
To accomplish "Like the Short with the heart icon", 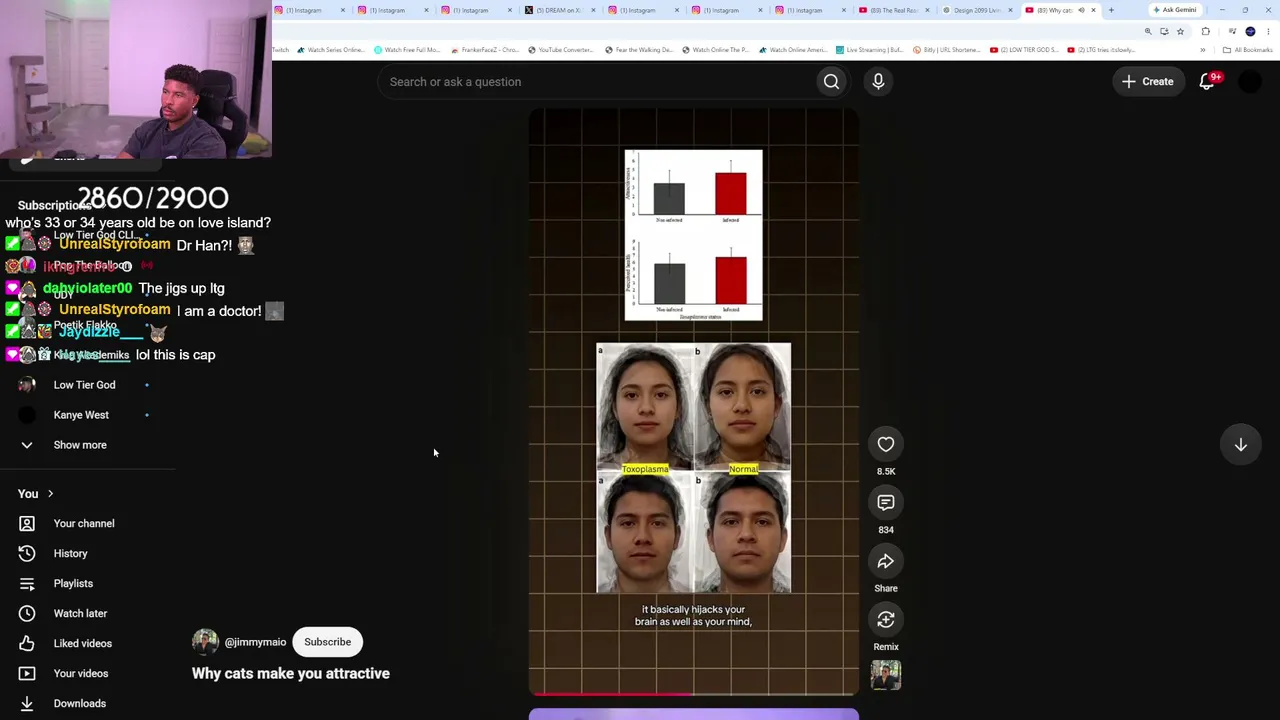I will pyautogui.click(x=886, y=444).
